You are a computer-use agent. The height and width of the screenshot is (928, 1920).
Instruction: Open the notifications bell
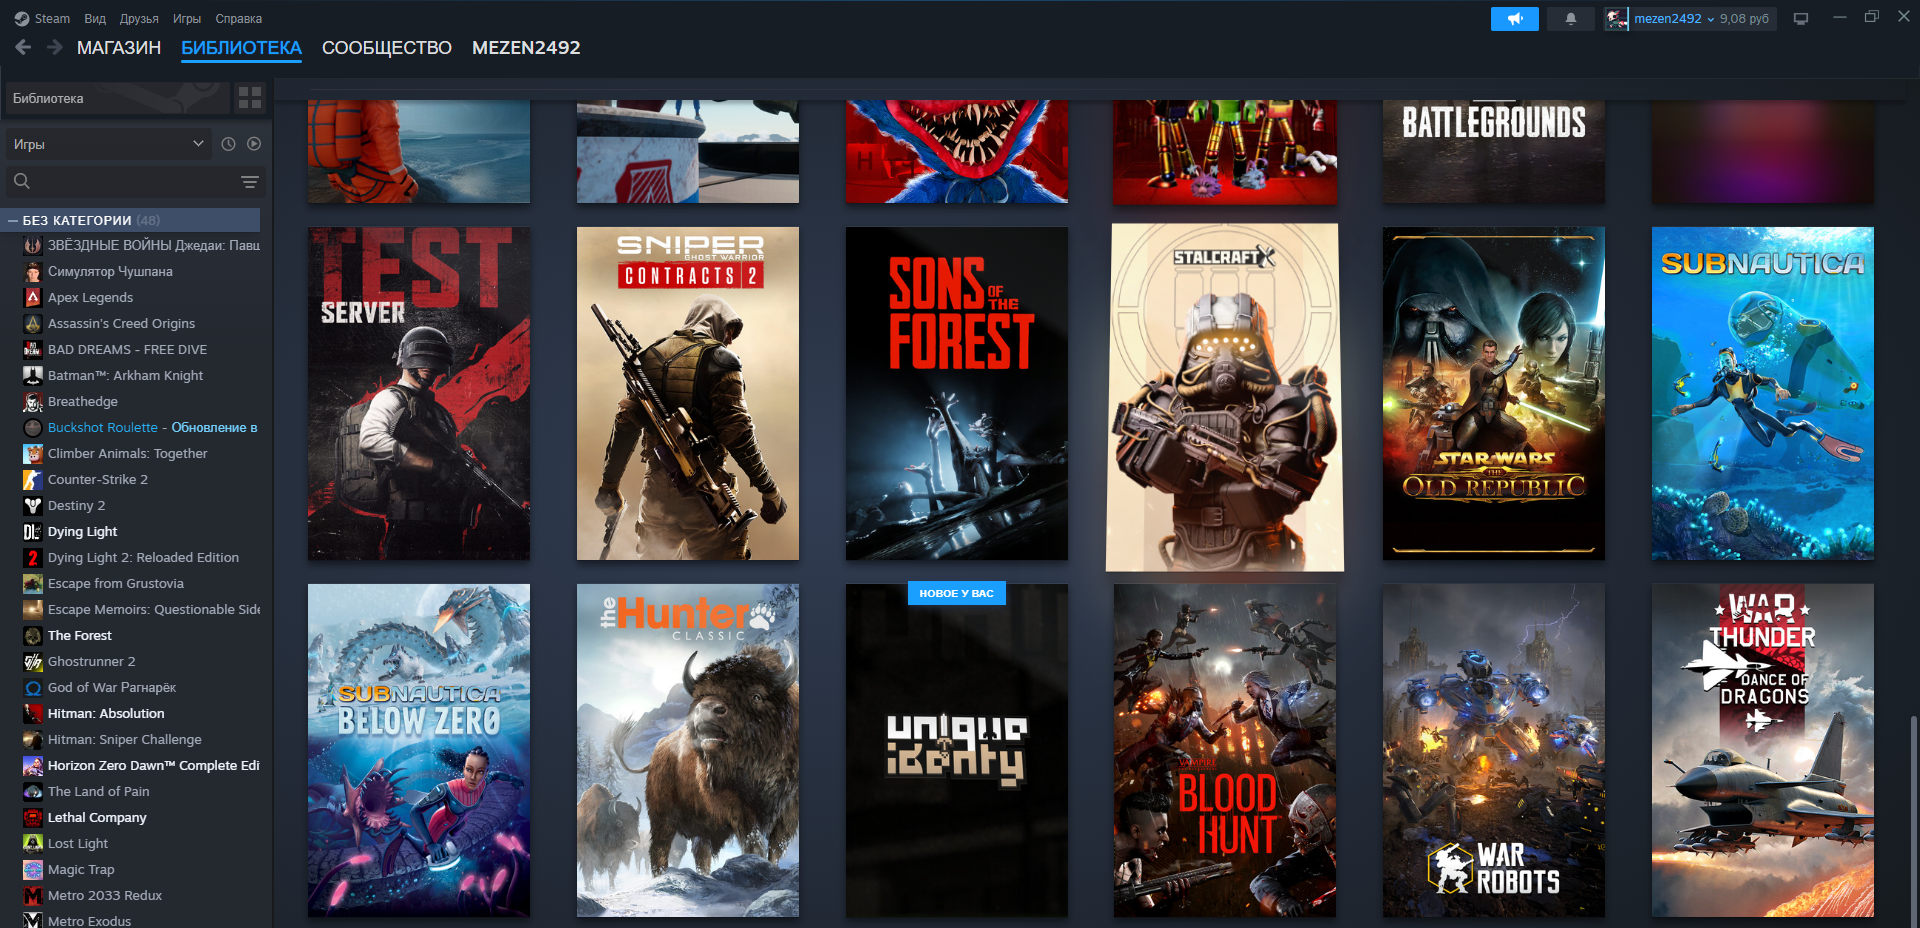[x=1571, y=18]
